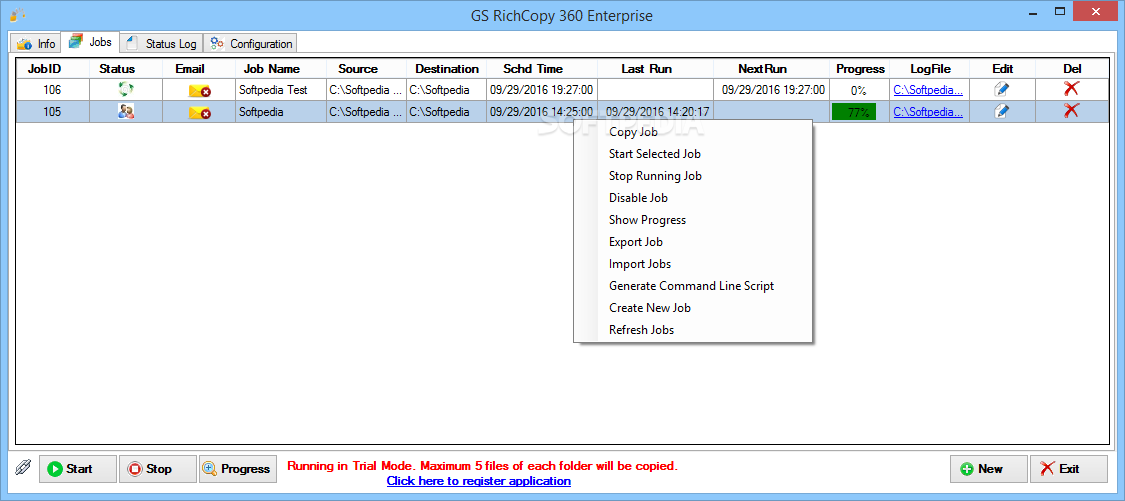This screenshot has height=501, width=1125.
Task: Click the Exit button
Action: coord(1068,469)
